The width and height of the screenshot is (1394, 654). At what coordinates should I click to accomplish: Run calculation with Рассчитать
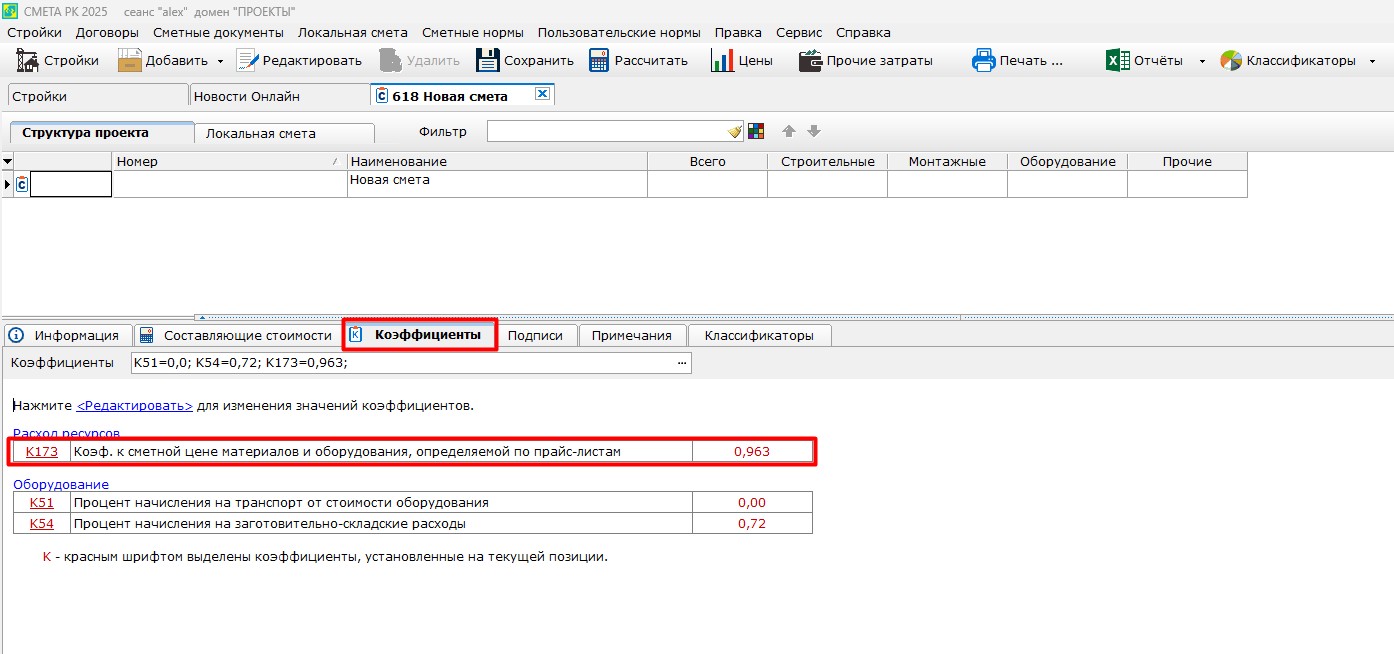(599, 60)
